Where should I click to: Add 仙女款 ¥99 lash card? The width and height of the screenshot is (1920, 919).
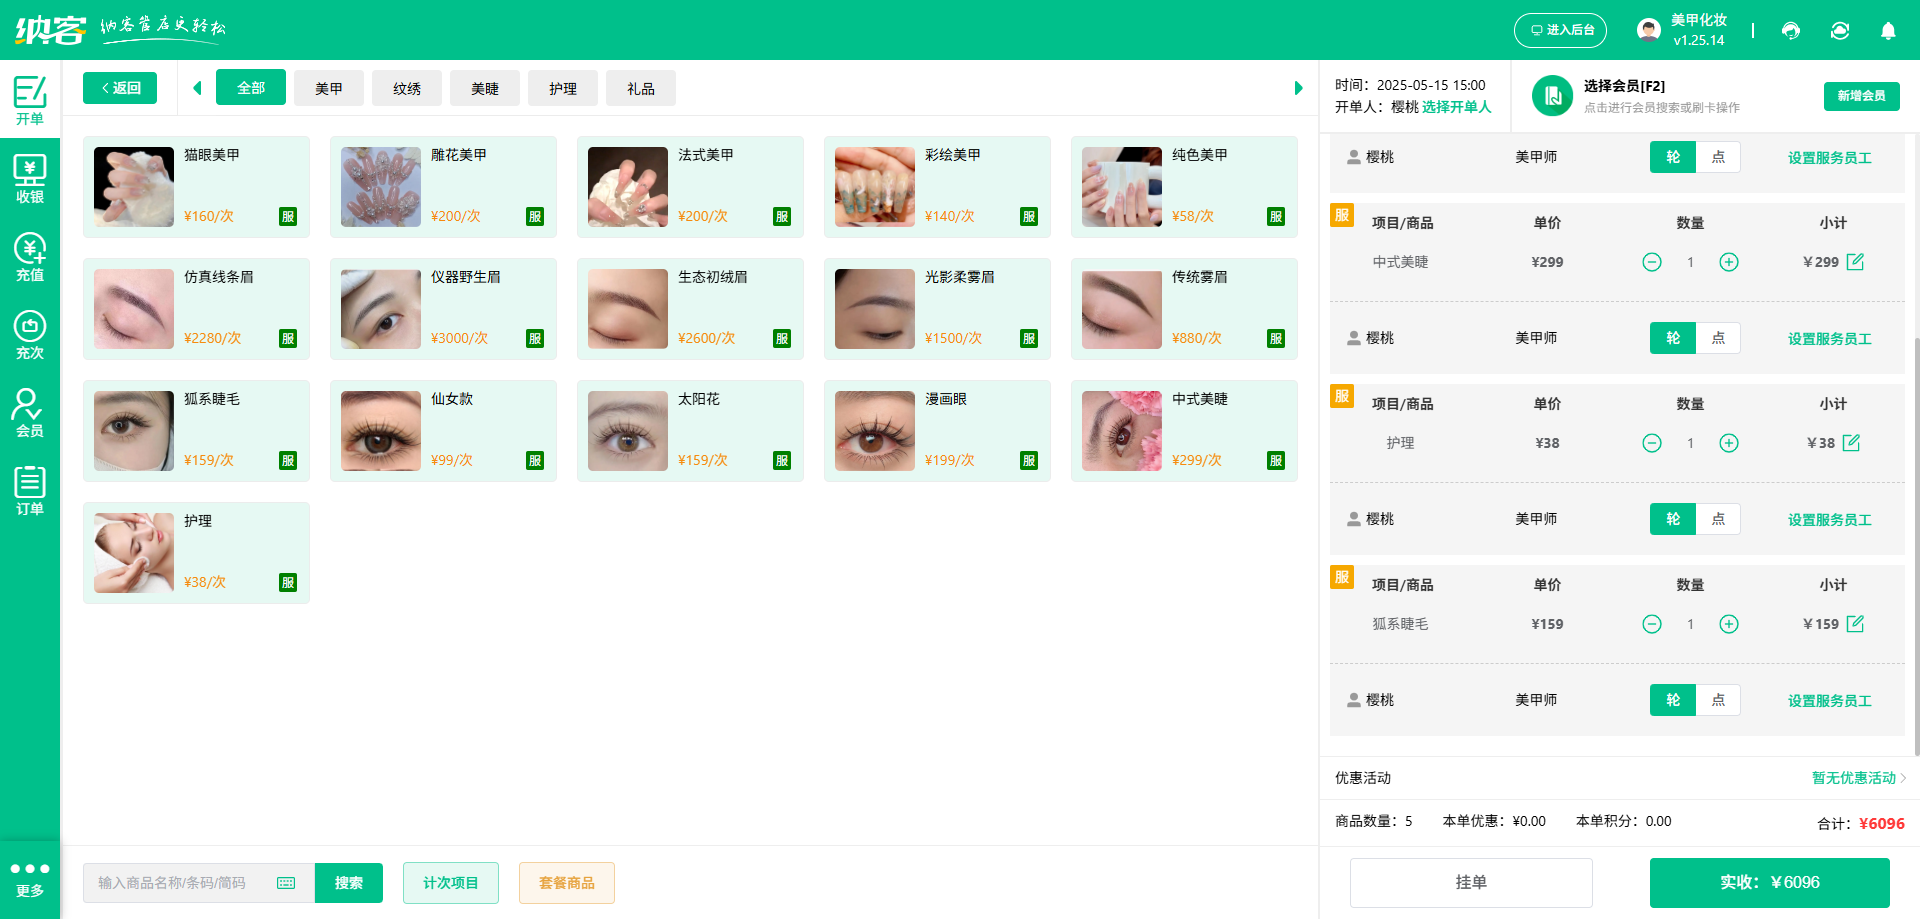click(x=443, y=431)
